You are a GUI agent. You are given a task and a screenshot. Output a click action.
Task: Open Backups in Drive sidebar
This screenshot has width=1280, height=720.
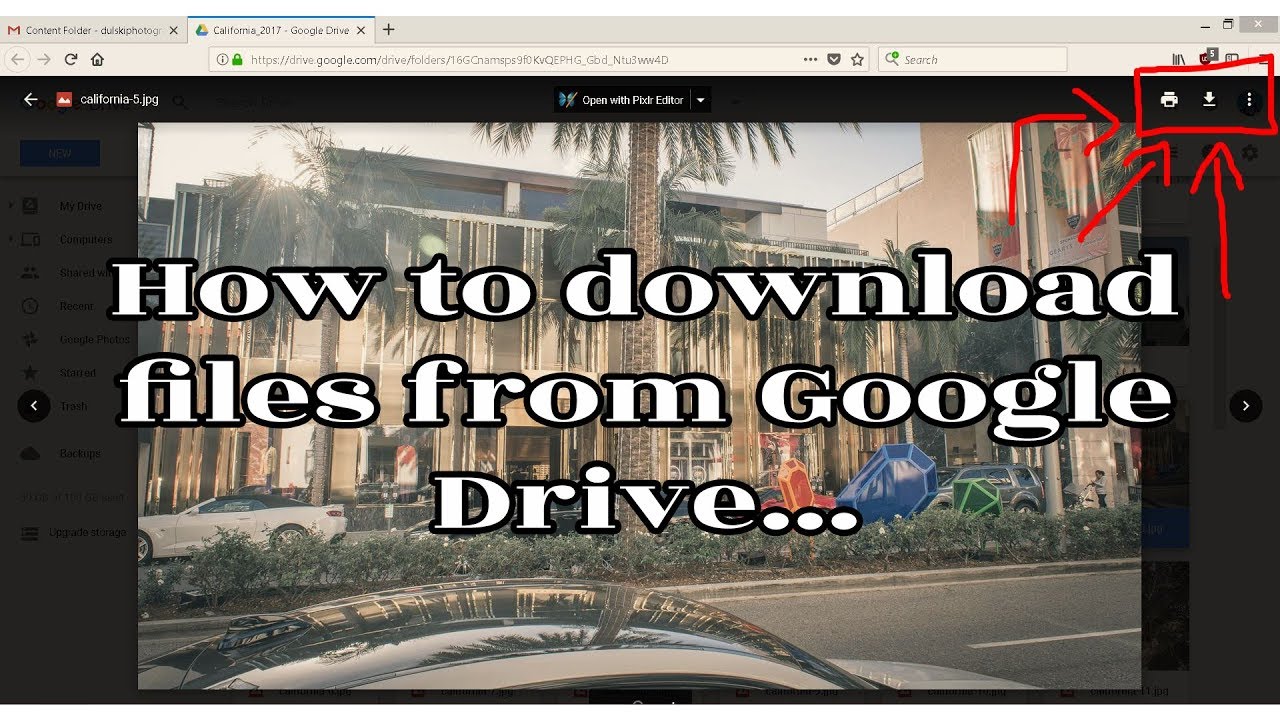(x=80, y=453)
